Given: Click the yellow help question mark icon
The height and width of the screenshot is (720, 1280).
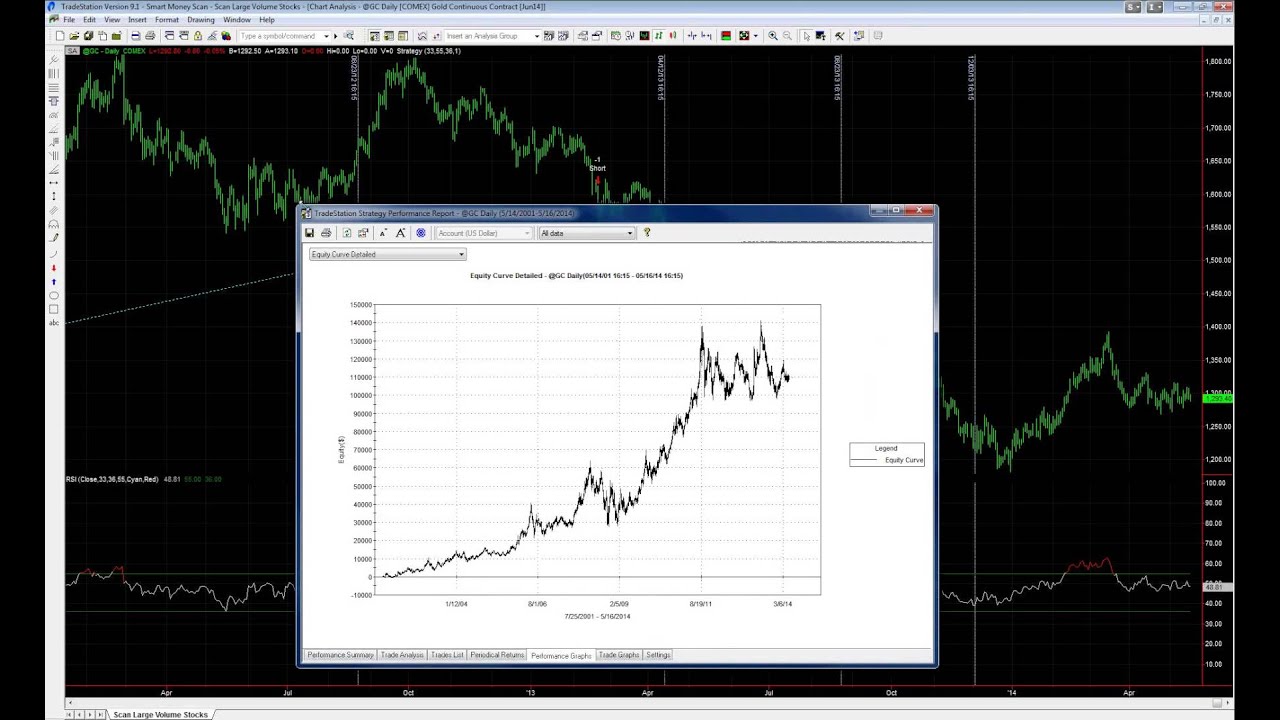Looking at the screenshot, I should [647, 233].
